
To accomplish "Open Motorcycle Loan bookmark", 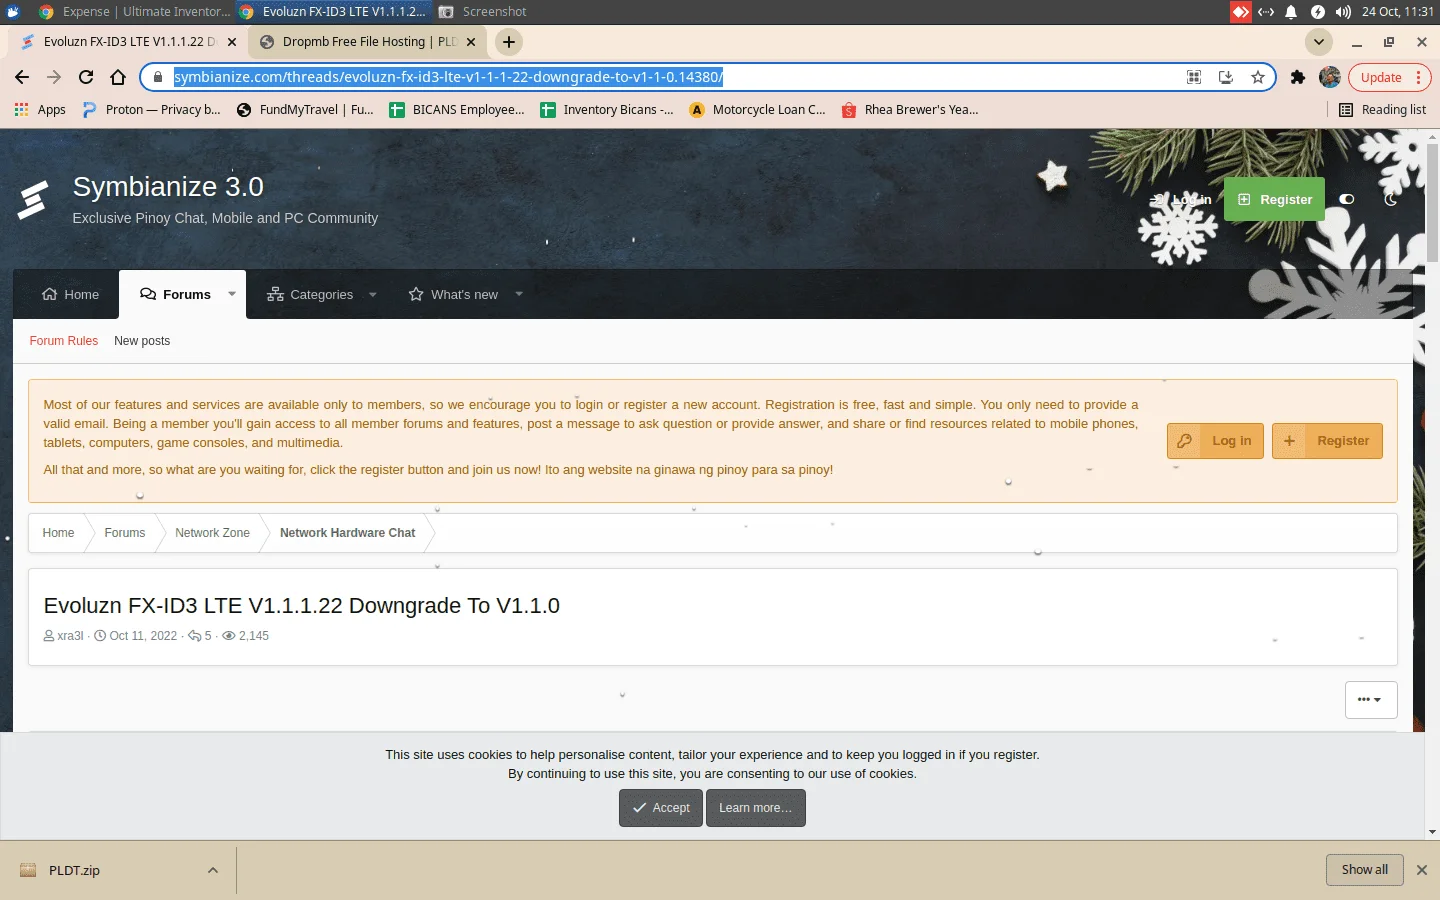I will (758, 110).
